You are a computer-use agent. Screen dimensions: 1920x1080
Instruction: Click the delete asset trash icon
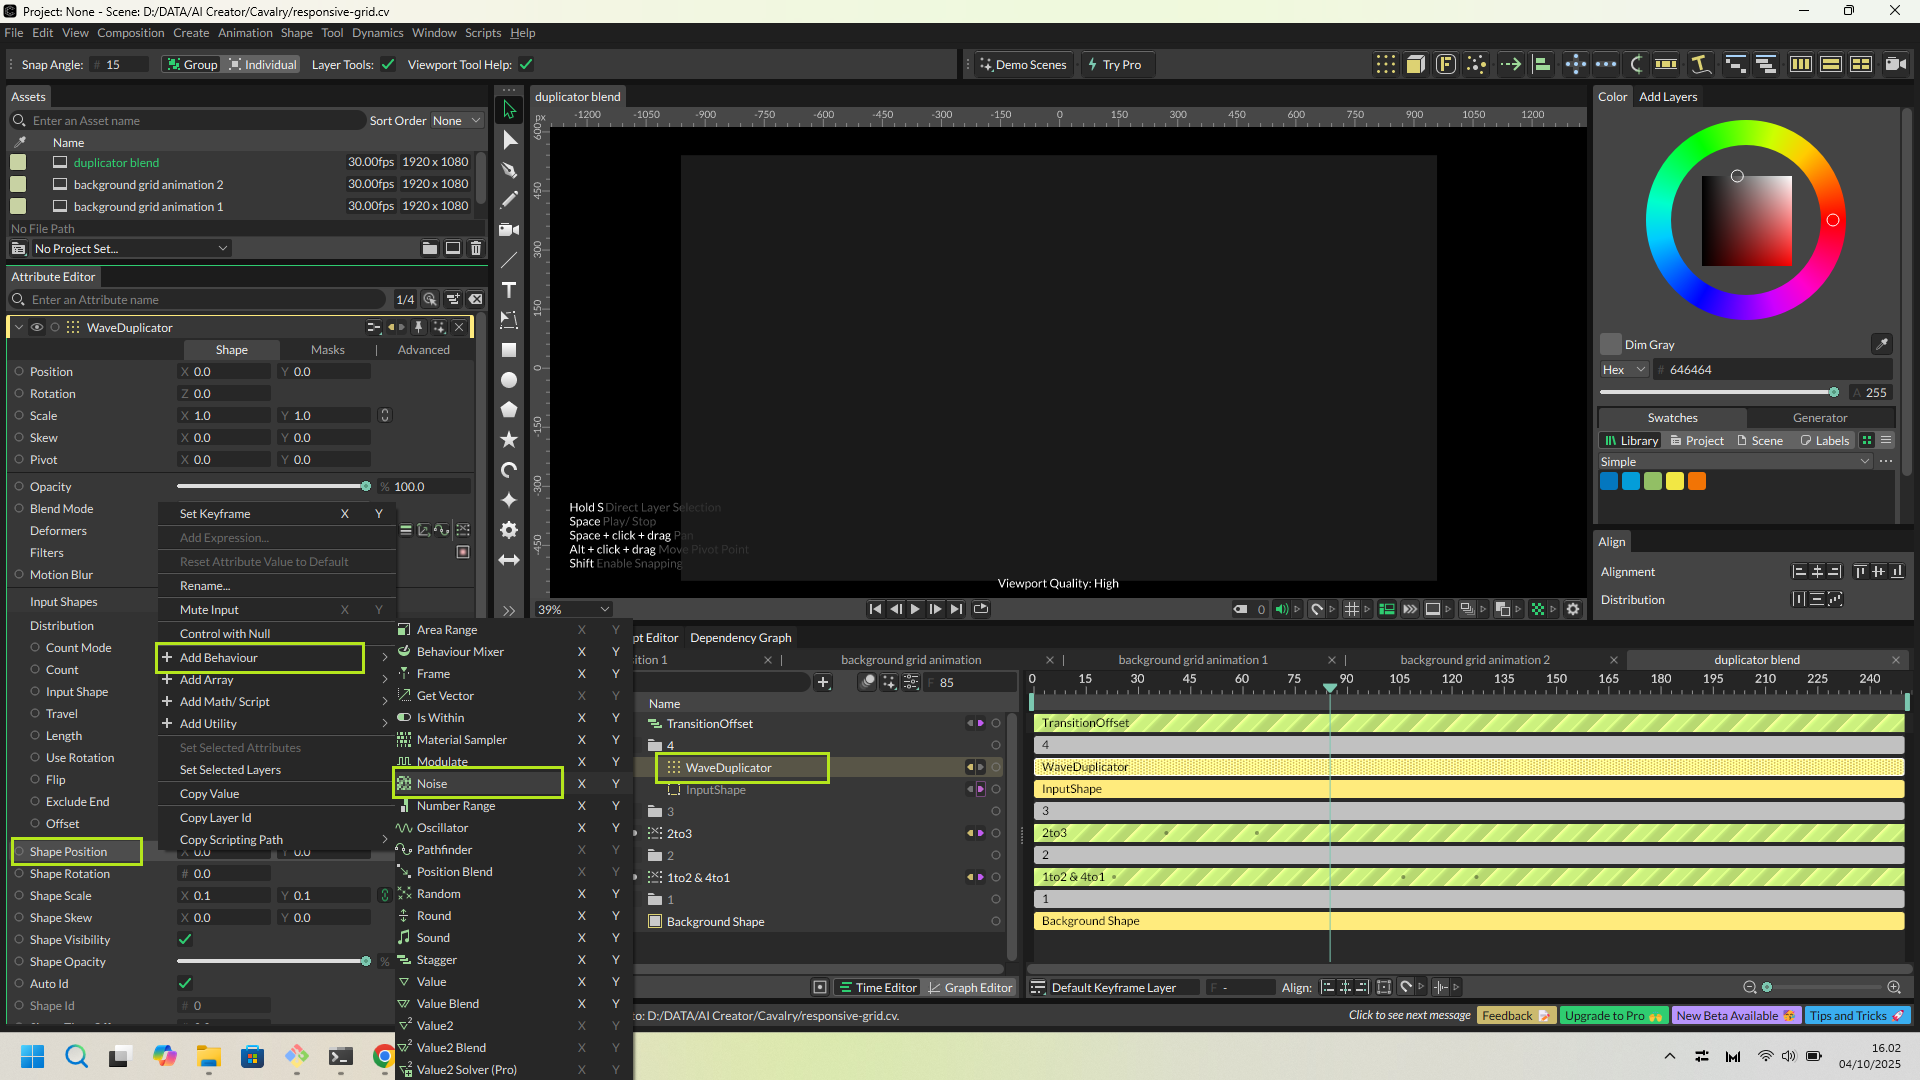pyautogui.click(x=476, y=248)
